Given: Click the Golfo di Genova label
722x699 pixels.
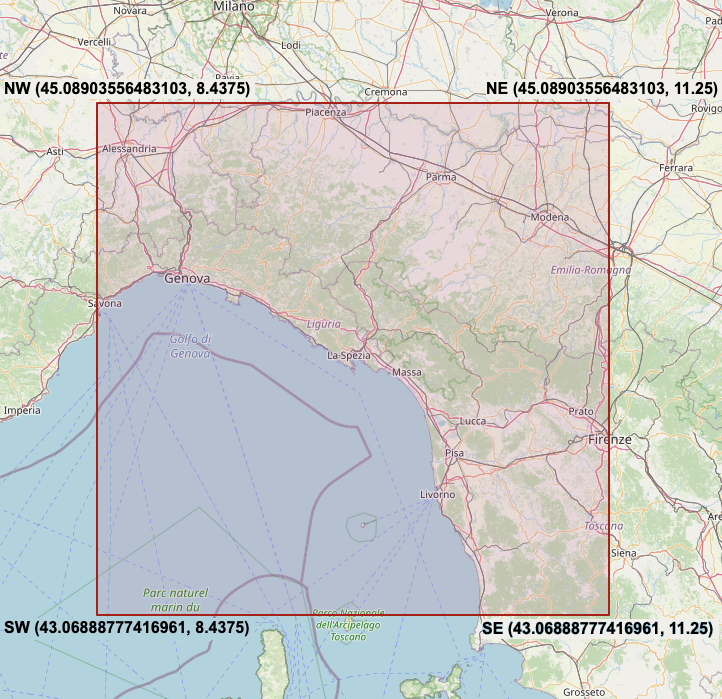Looking at the screenshot, I should click(190, 346).
